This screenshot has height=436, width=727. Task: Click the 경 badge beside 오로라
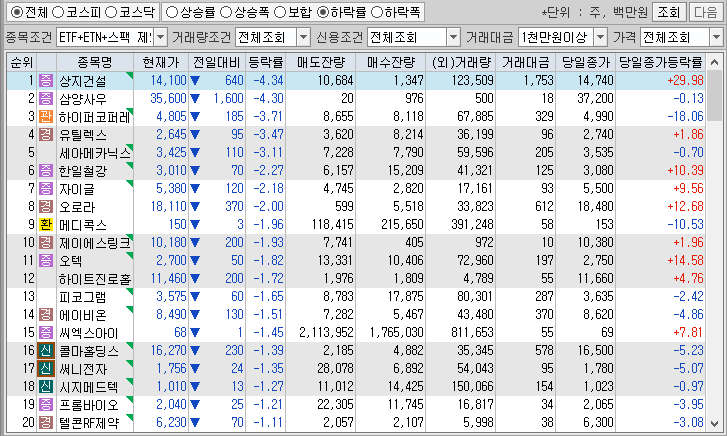[x=46, y=206]
